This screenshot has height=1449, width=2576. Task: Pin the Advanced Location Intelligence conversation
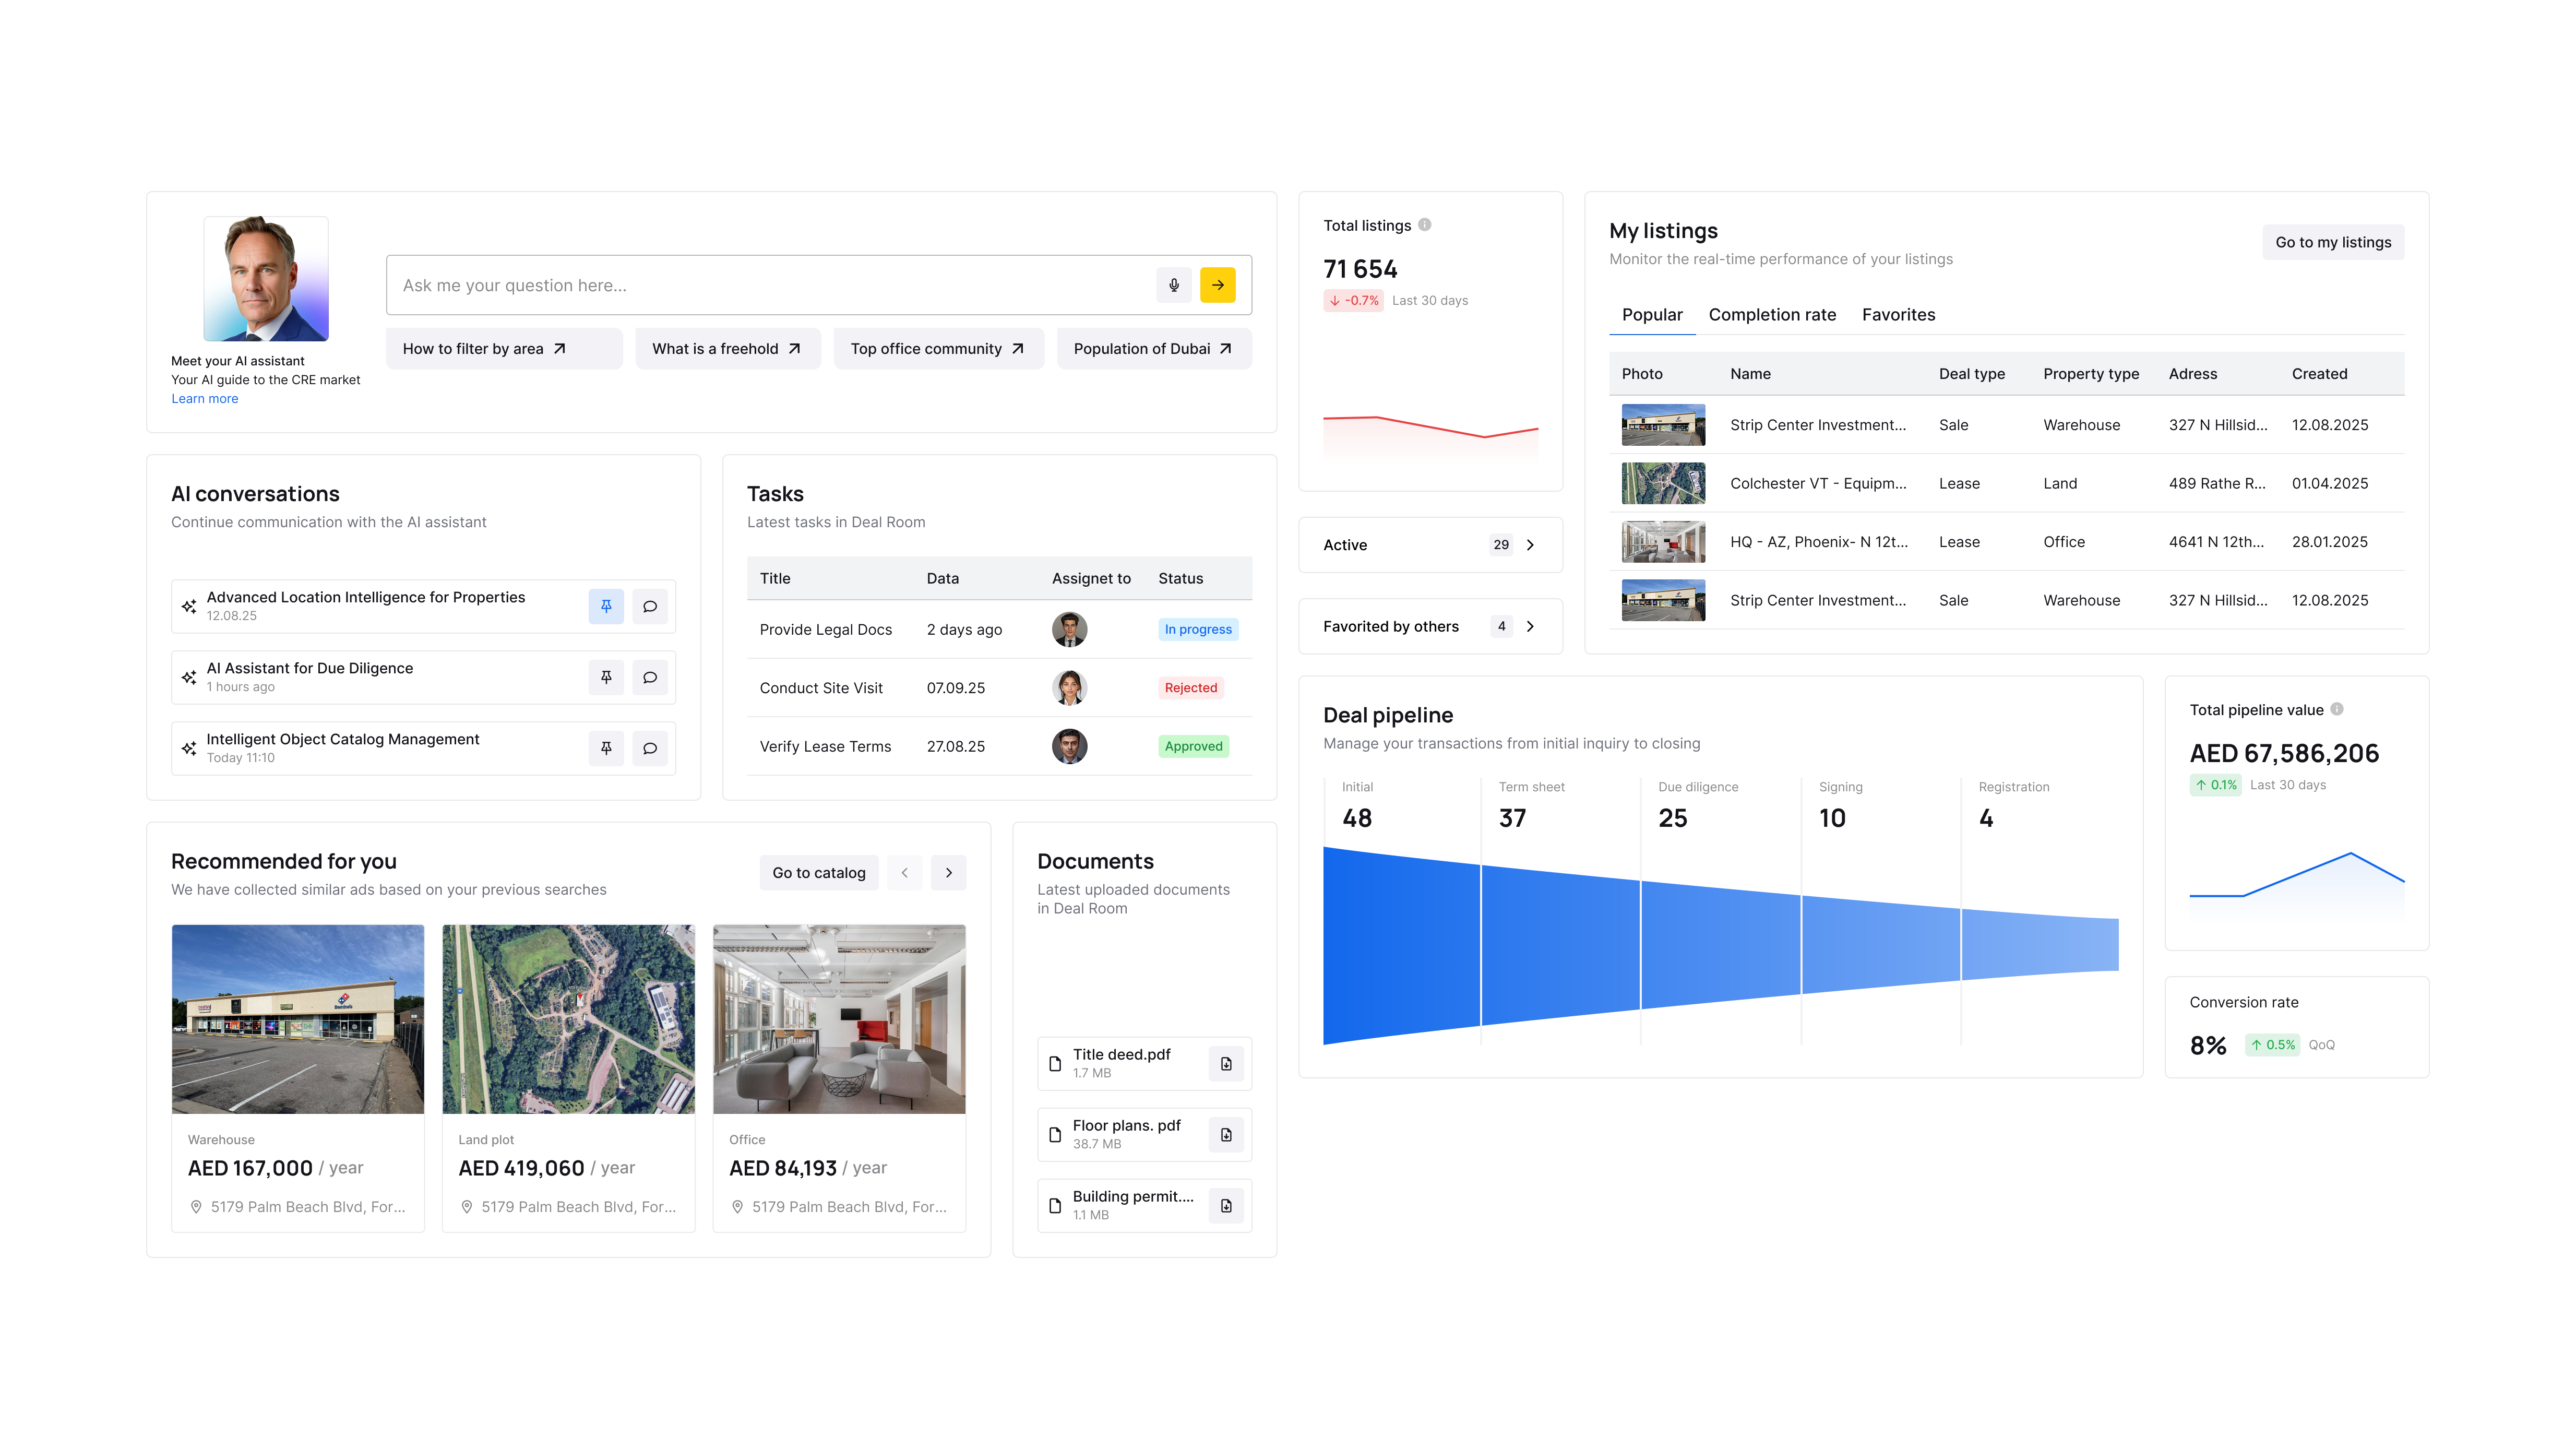(606, 606)
